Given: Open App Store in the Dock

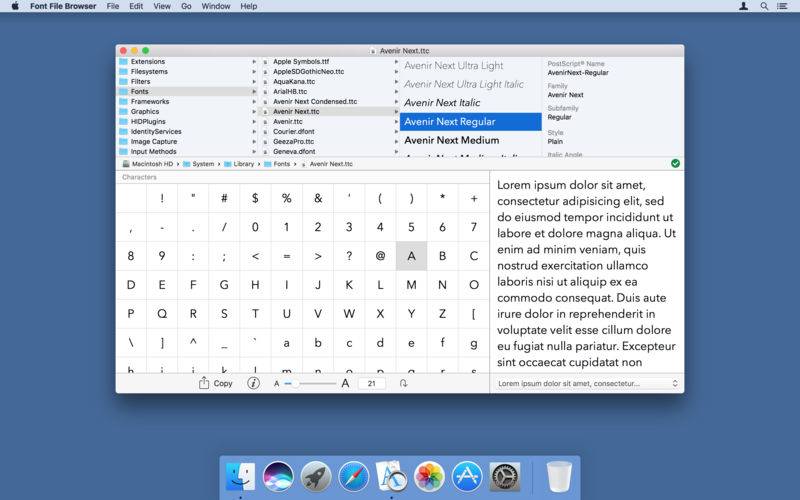Looking at the screenshot, I should pos(467,476).
